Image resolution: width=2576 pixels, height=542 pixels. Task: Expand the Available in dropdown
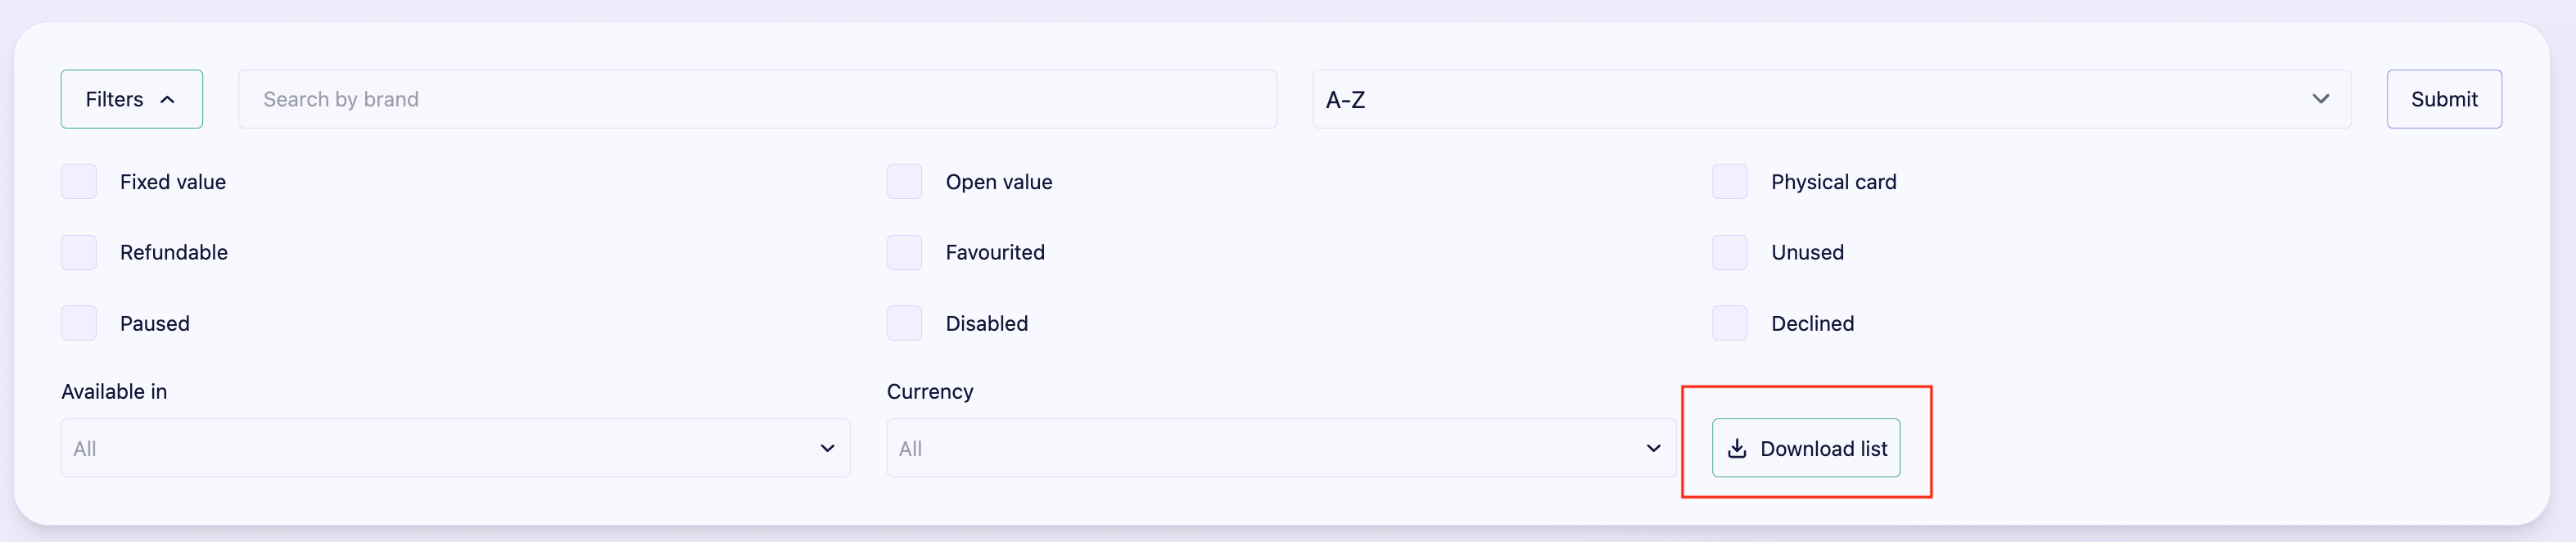[x=455, y=448]
